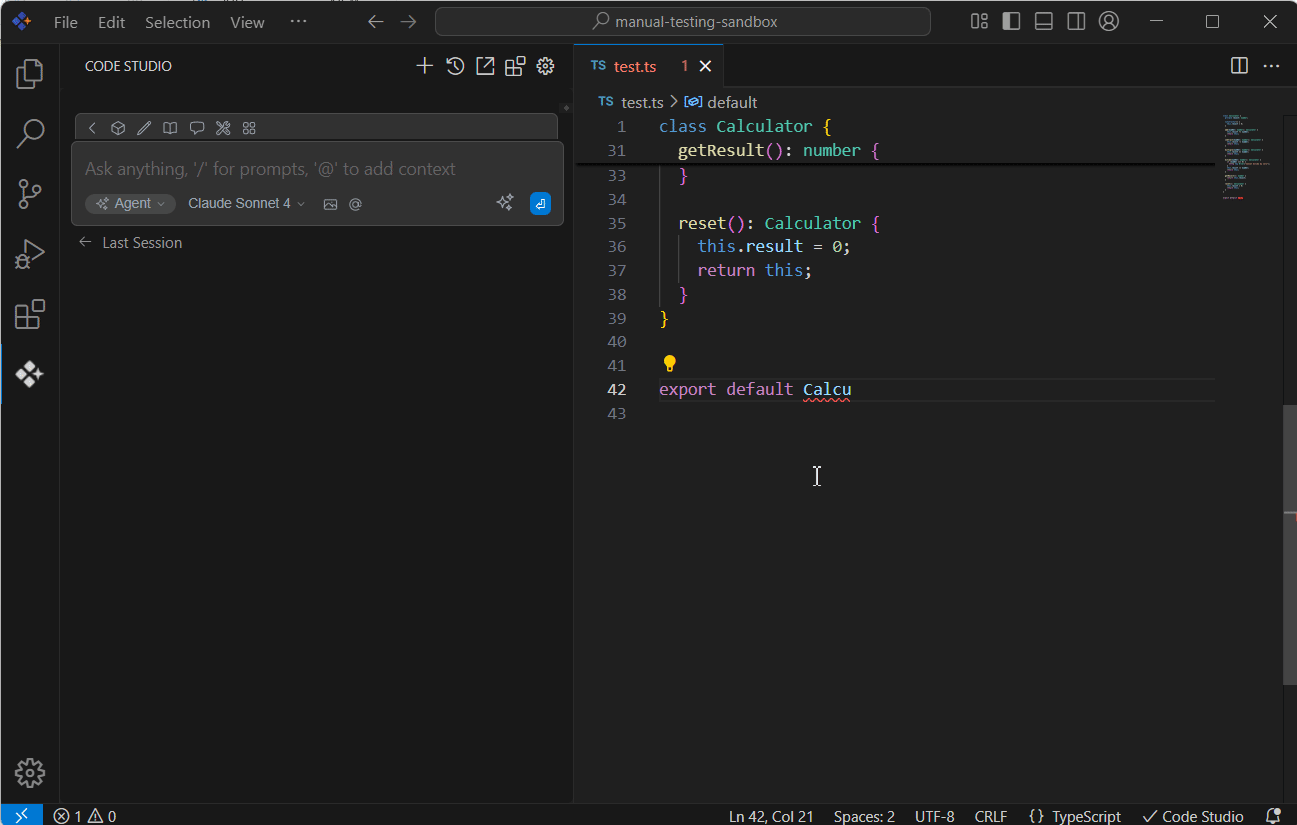Click the @ add context icon

[355, 204]
